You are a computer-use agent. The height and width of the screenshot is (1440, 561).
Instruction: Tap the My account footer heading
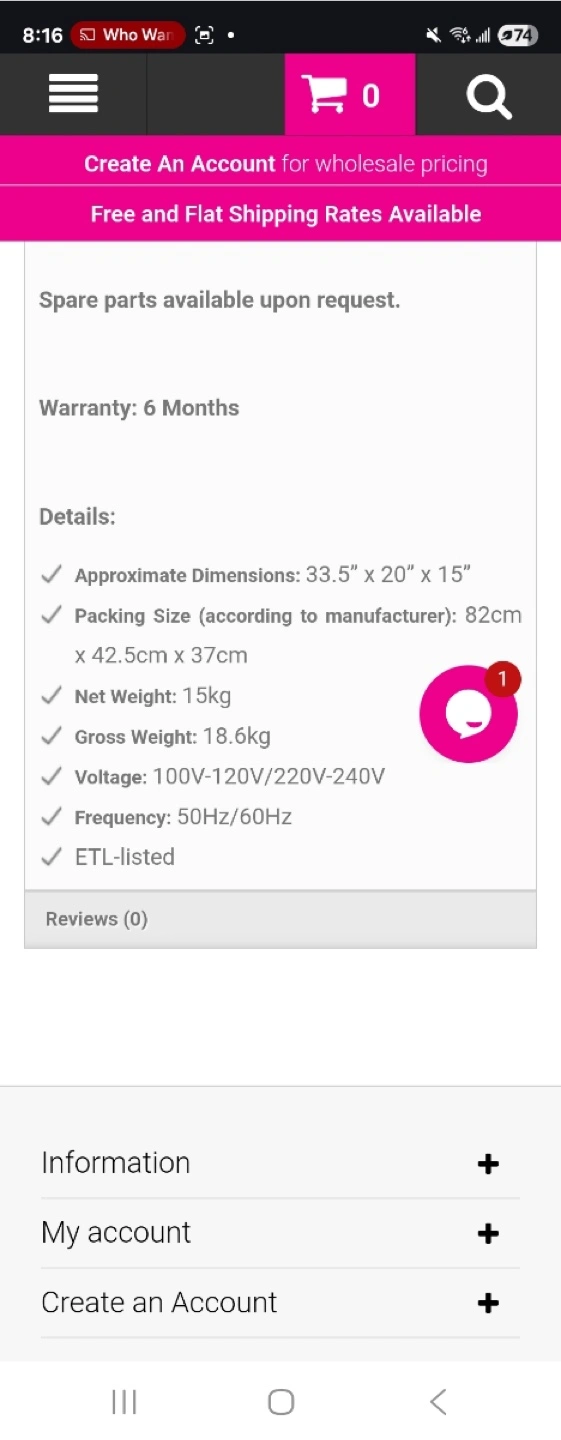[116, 1233]
